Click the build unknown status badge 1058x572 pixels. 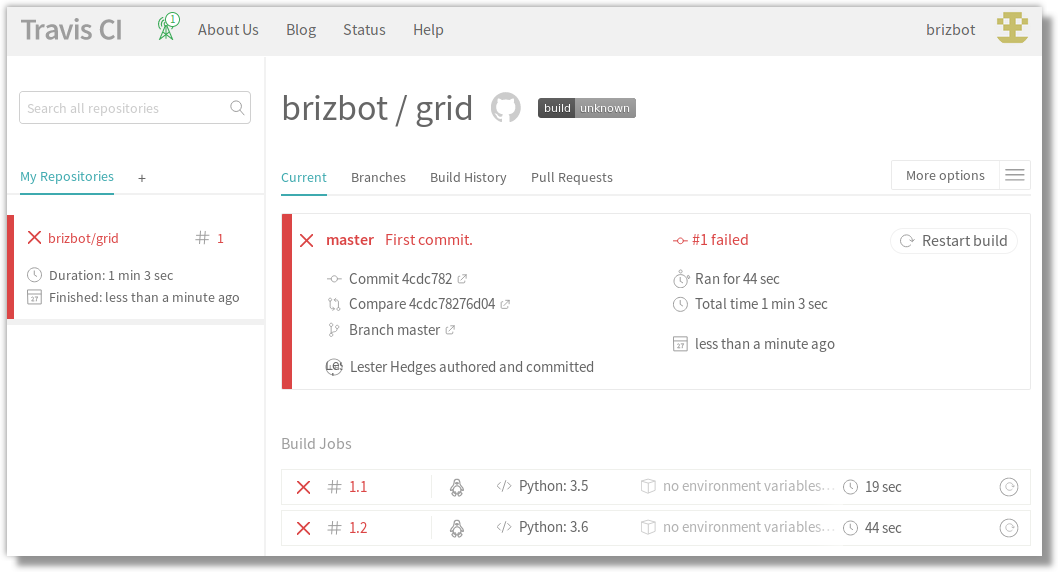[x=586, y=108]
